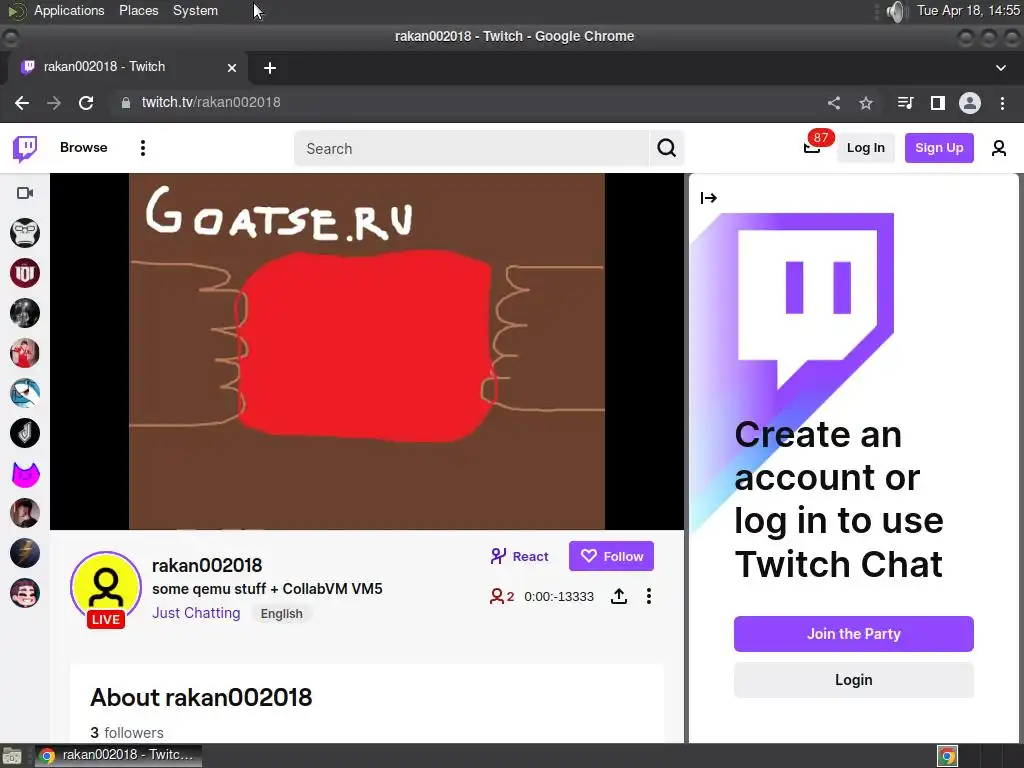Open the red shield logo avatar channel
1024x768 pixels.
(x=25, y=273)
